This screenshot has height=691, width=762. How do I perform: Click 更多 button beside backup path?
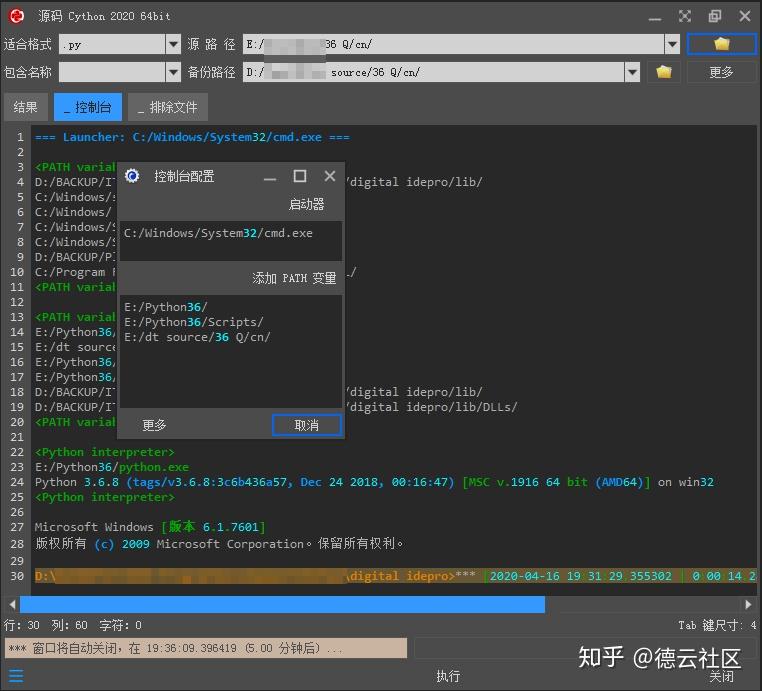[721, 72]
